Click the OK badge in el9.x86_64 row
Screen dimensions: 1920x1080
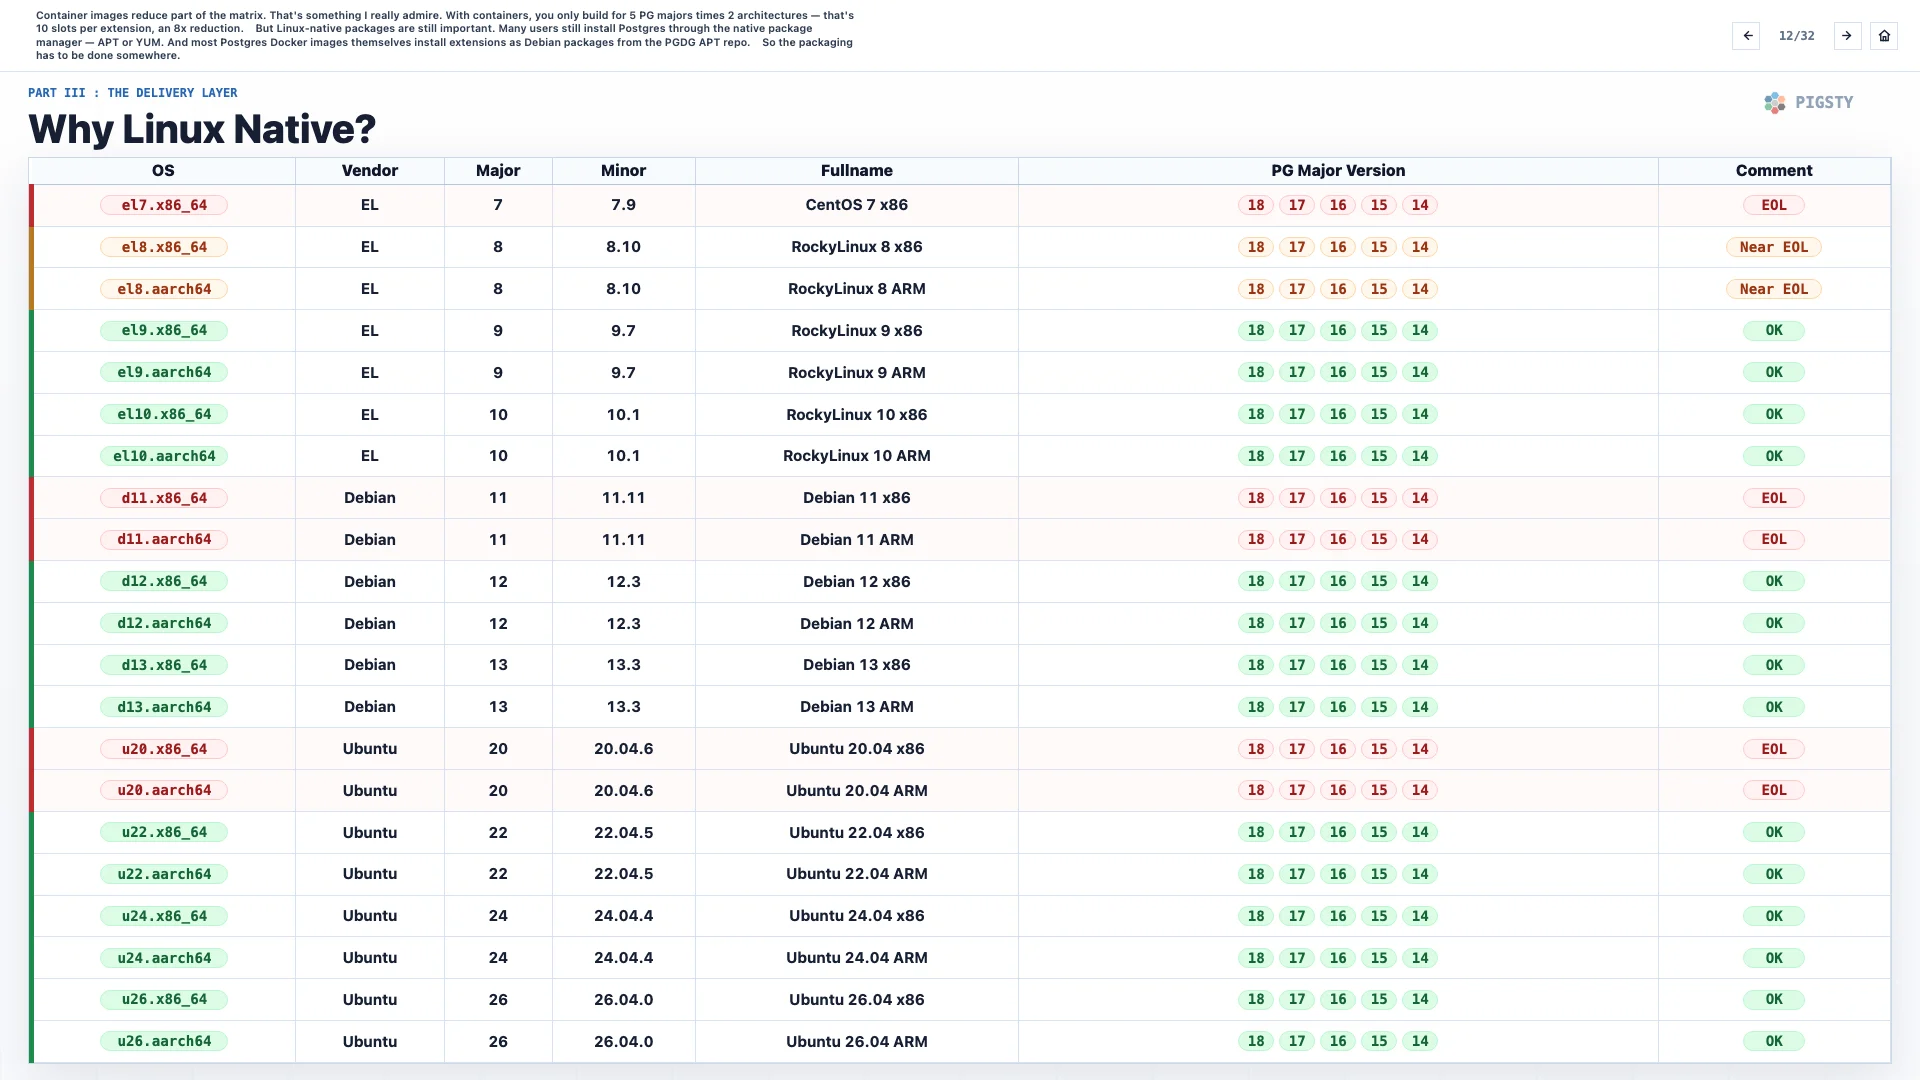coord(1774,330)
